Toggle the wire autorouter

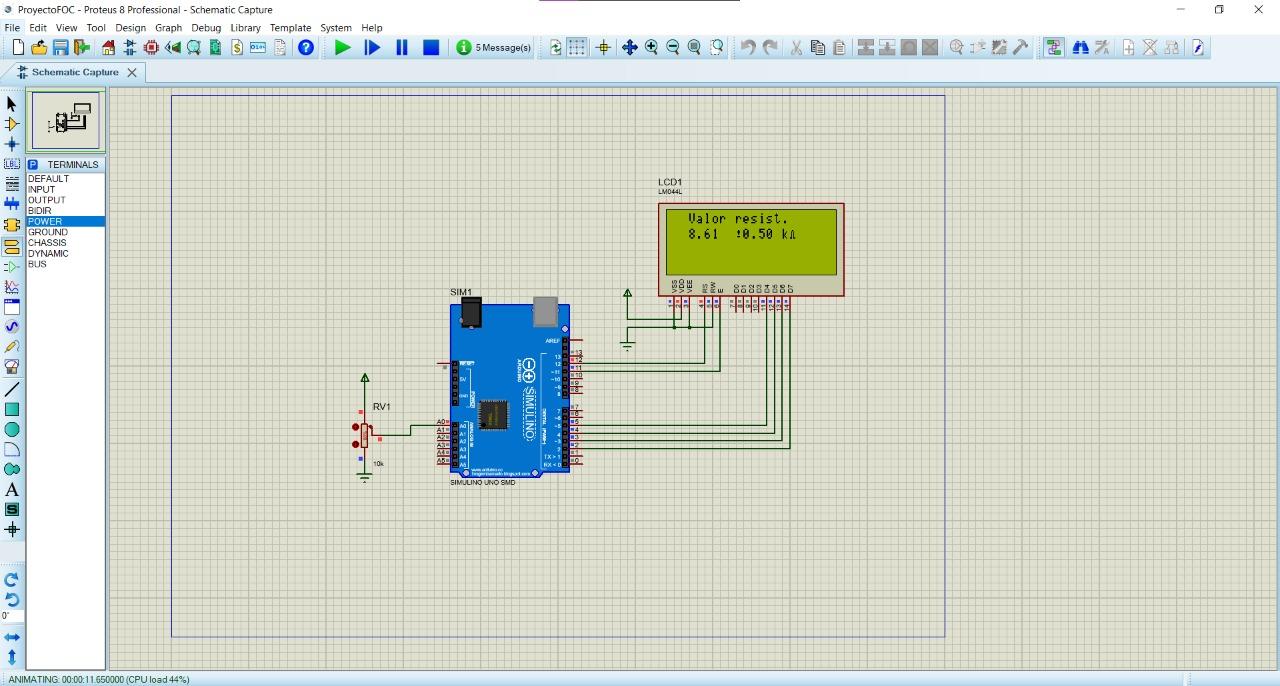point(1053,47)
